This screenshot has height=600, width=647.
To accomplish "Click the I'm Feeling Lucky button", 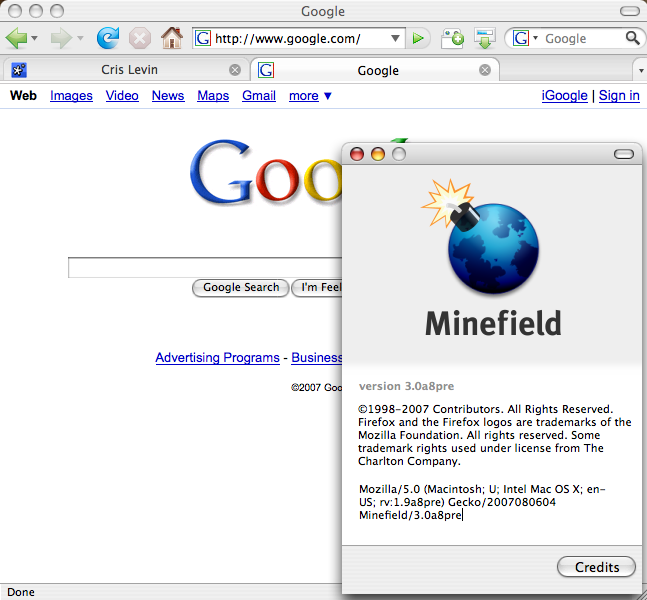I will [317, 287].
